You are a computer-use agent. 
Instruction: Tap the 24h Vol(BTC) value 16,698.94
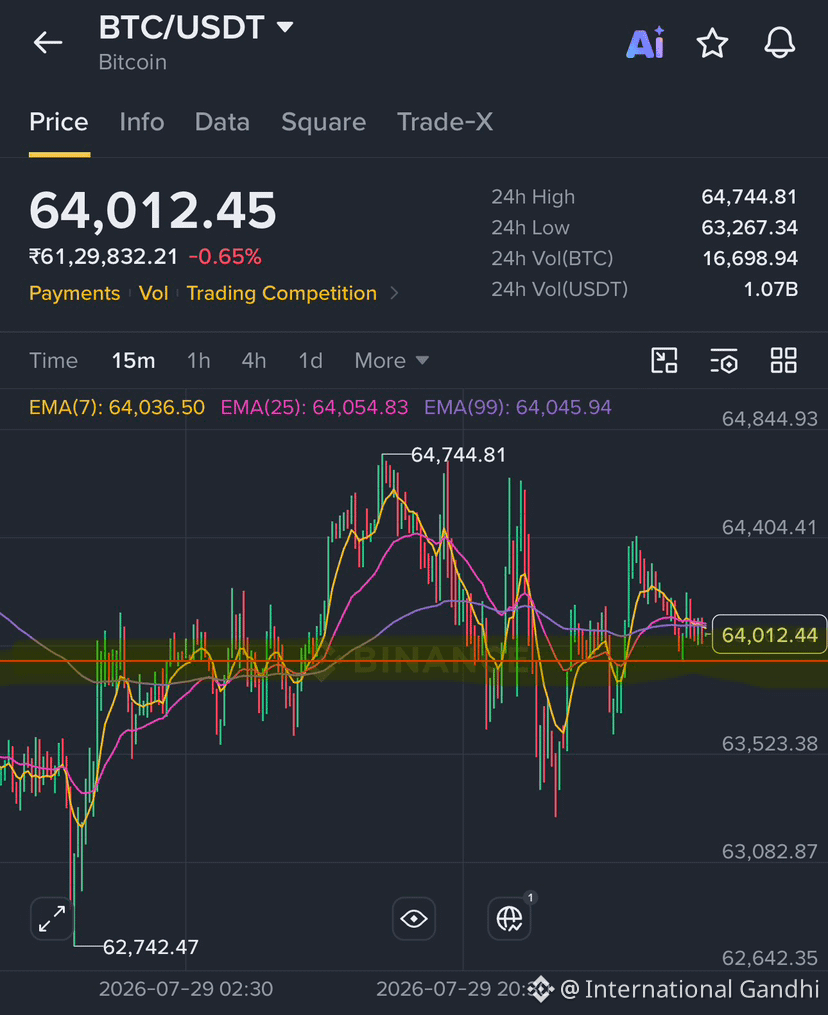click(750, 258)
